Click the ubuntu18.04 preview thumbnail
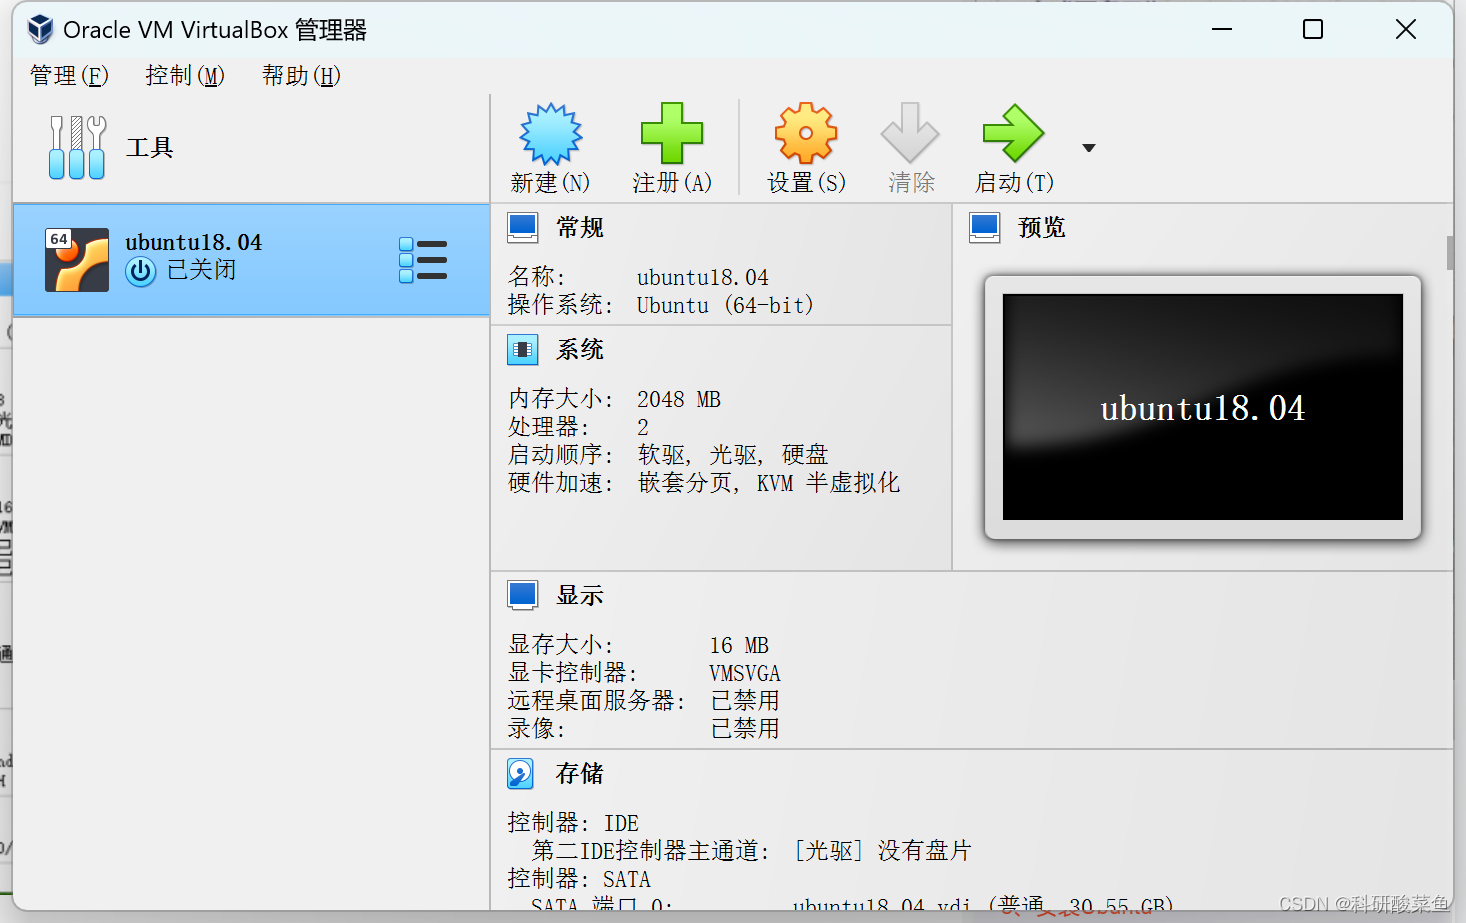Screen dimensions: 1466x923 click(x=1202, y=407)
